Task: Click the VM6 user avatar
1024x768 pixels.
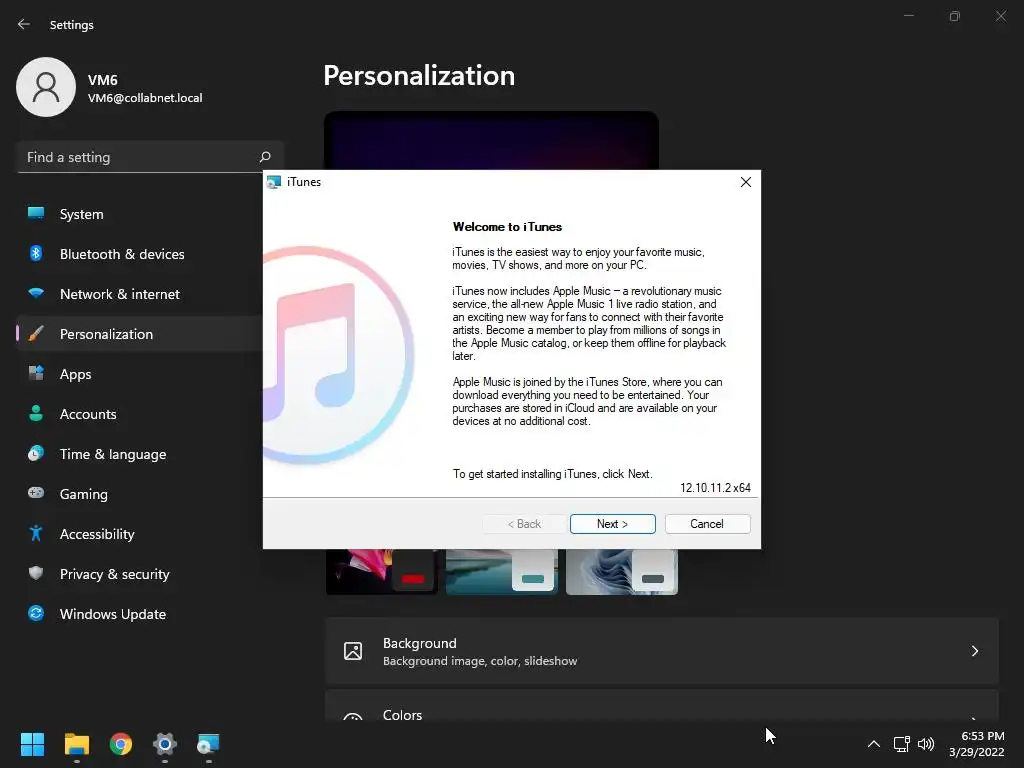Action: point(46,87)
